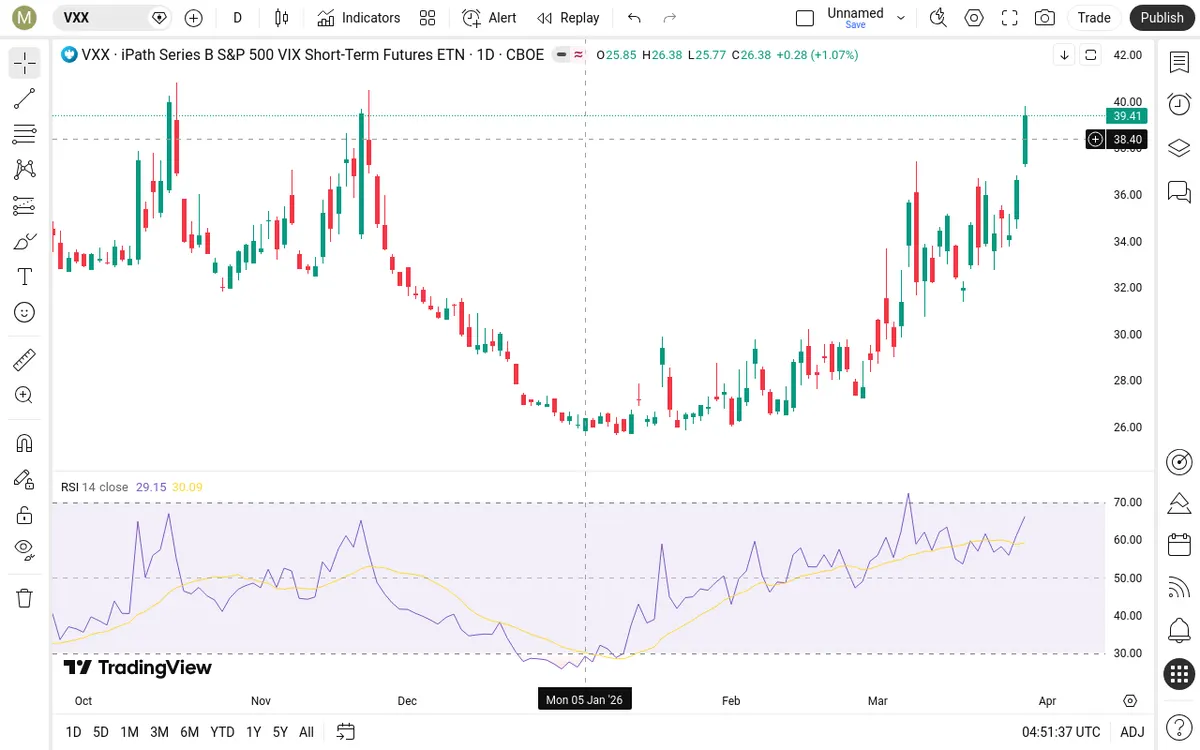Click the Publish button
The width and height of the screenshot is (1200, 750).
1162,17
